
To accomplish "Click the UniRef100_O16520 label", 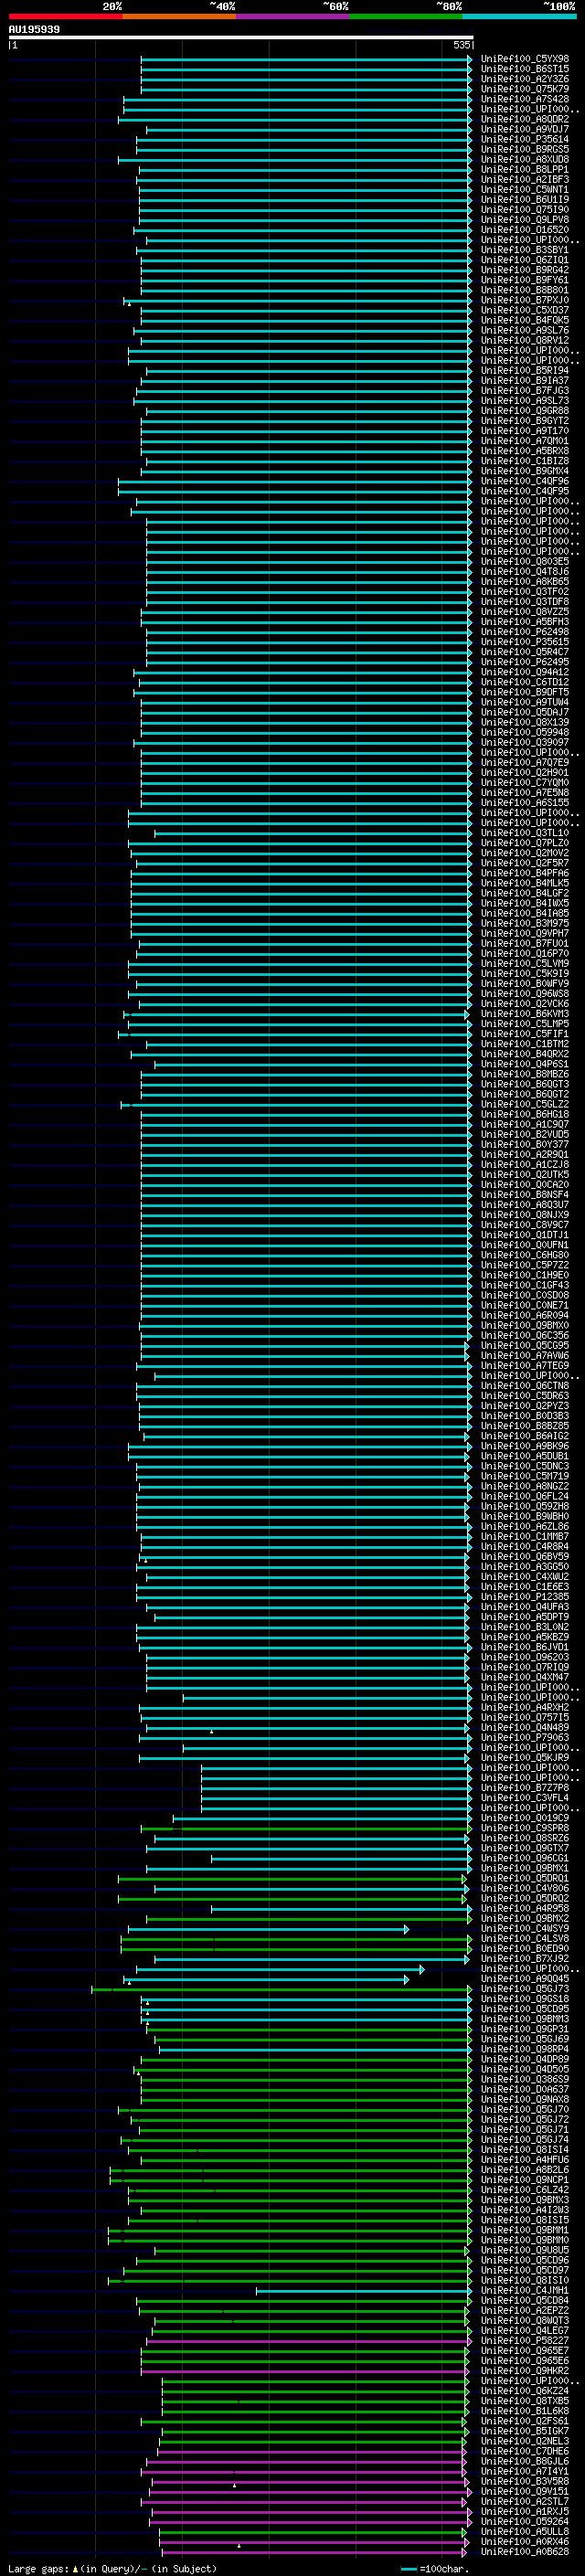I will click(525, 230).
